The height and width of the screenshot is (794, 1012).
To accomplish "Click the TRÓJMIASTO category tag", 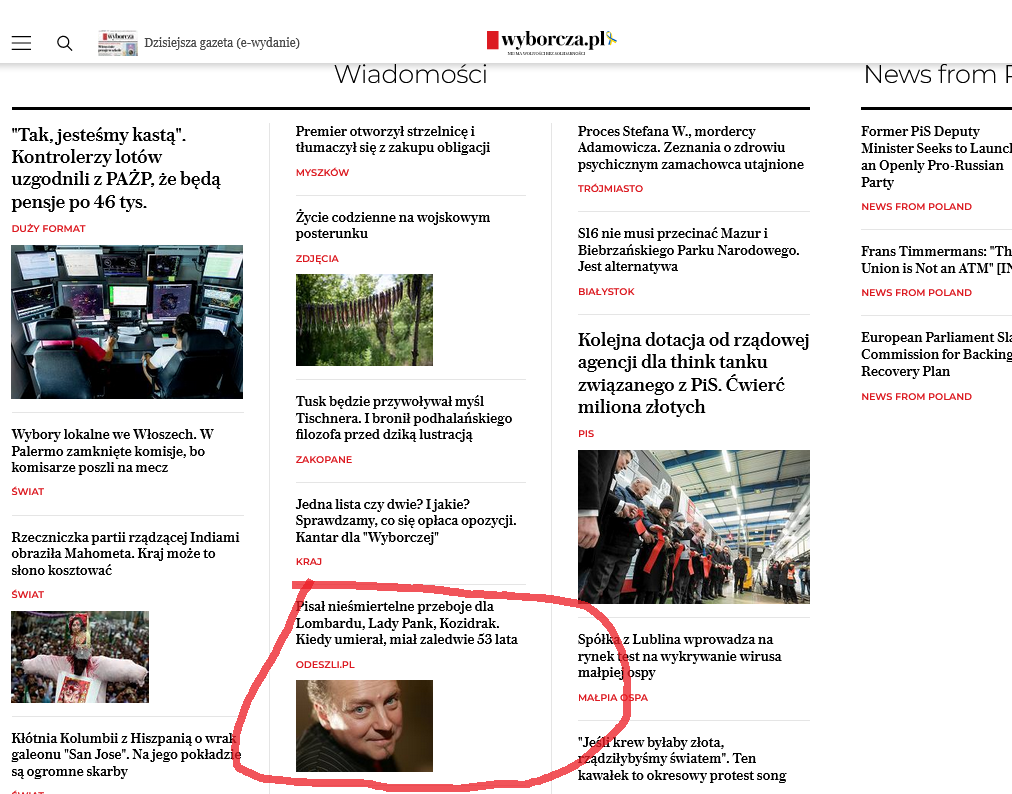I will pyautogui.click(x=610, y=189).
